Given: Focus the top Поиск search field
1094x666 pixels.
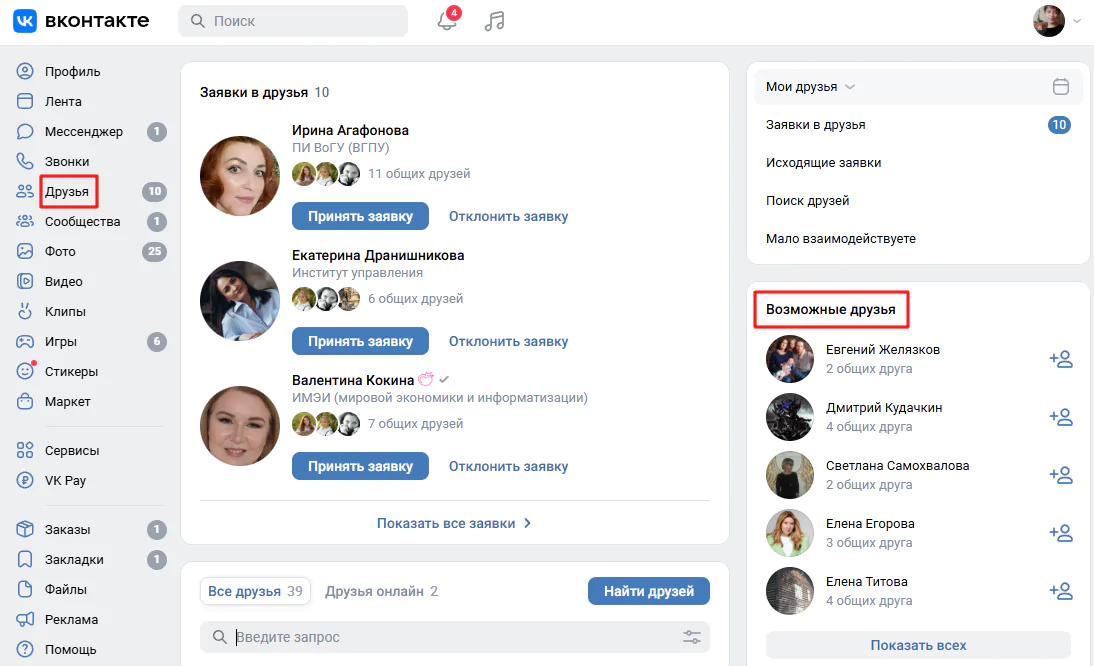Looking at the screenshot, I should click(x=293, y=21).
